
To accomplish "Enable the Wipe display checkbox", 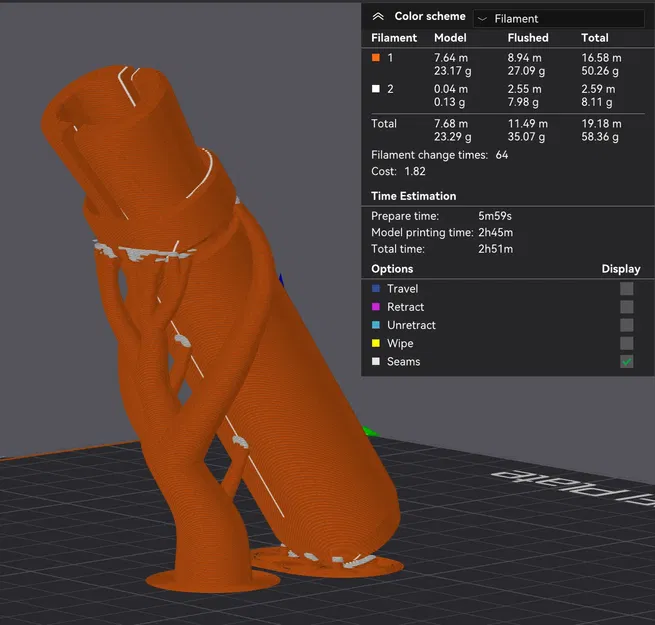I will pyautogui.click(x=626, y=343).
